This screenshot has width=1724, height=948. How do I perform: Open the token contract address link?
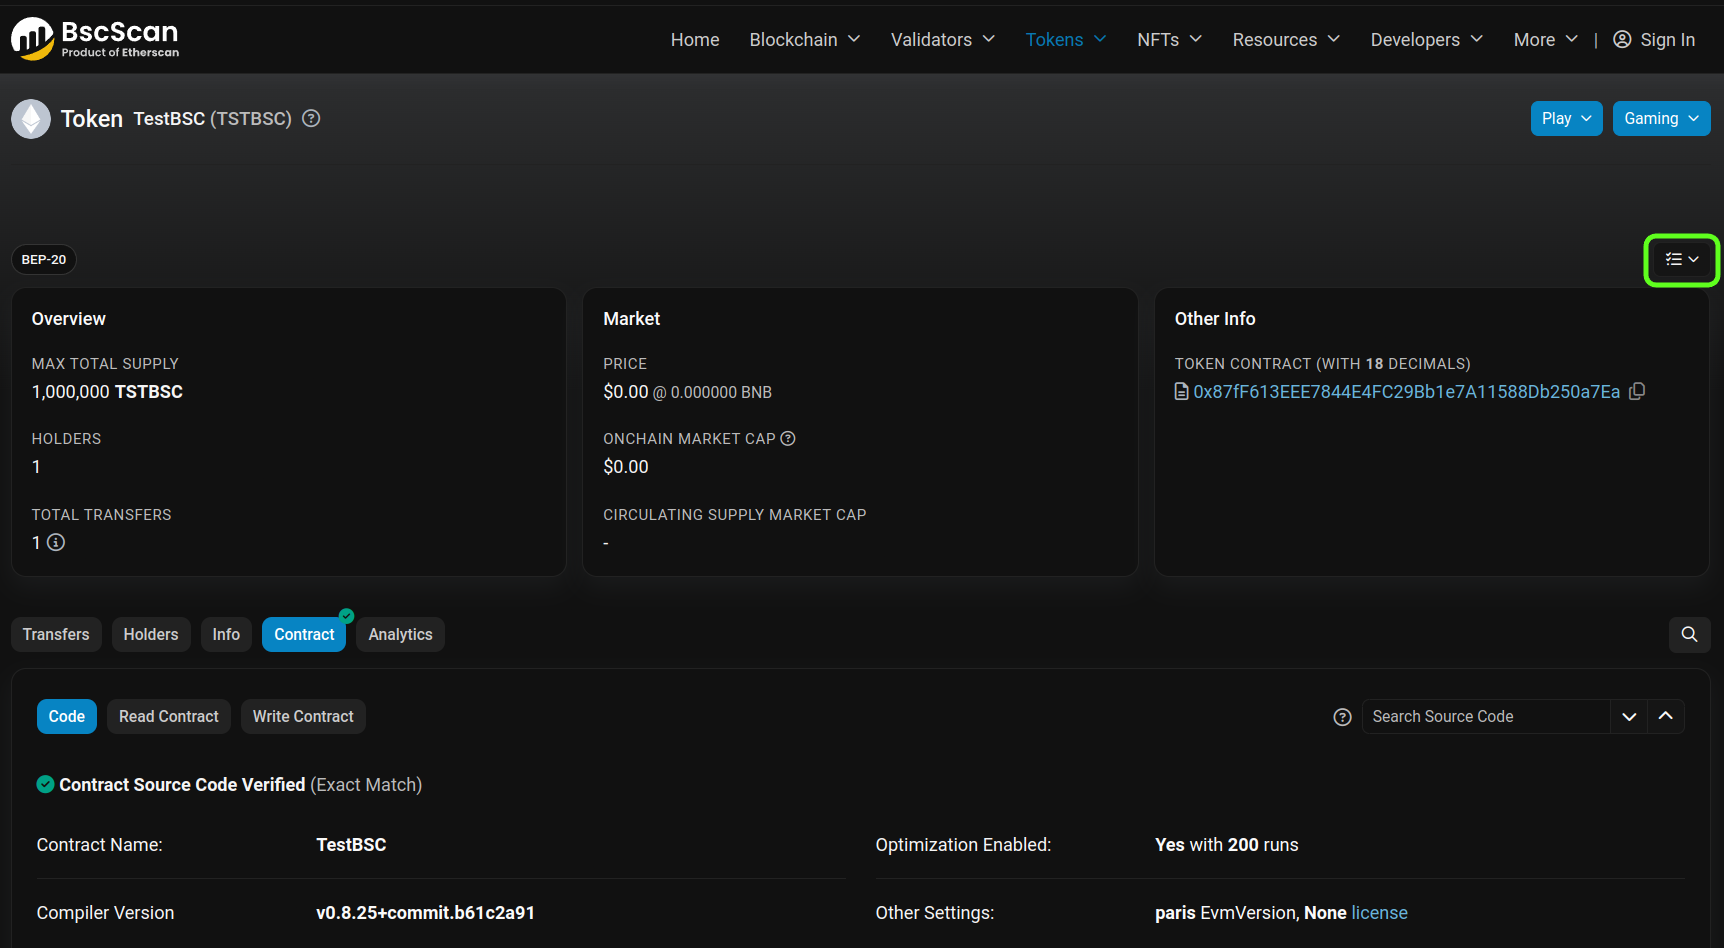(1406, 392)
